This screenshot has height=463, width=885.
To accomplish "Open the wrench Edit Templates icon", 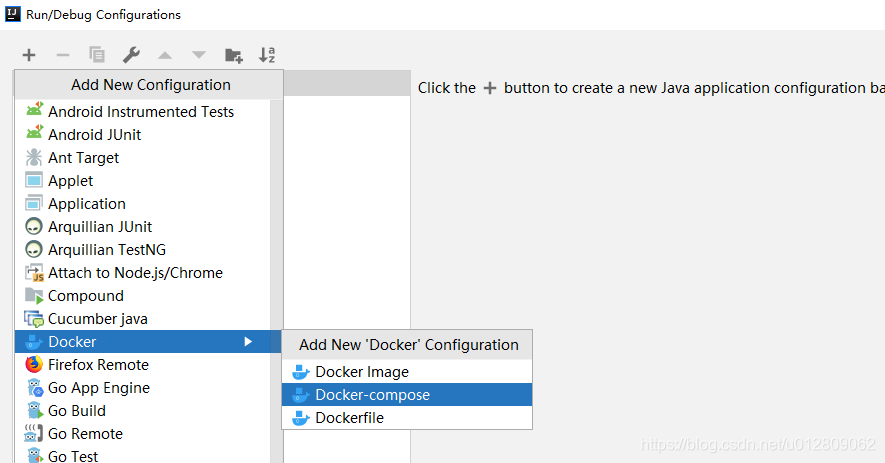I will 131,55.
